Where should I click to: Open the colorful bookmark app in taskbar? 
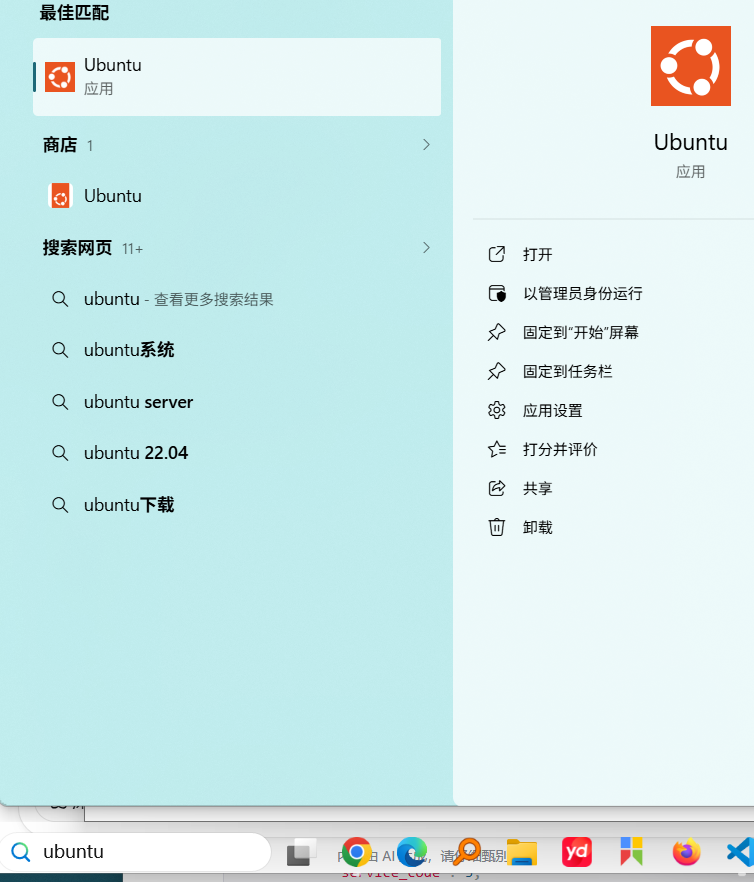(x=631, y=850)
